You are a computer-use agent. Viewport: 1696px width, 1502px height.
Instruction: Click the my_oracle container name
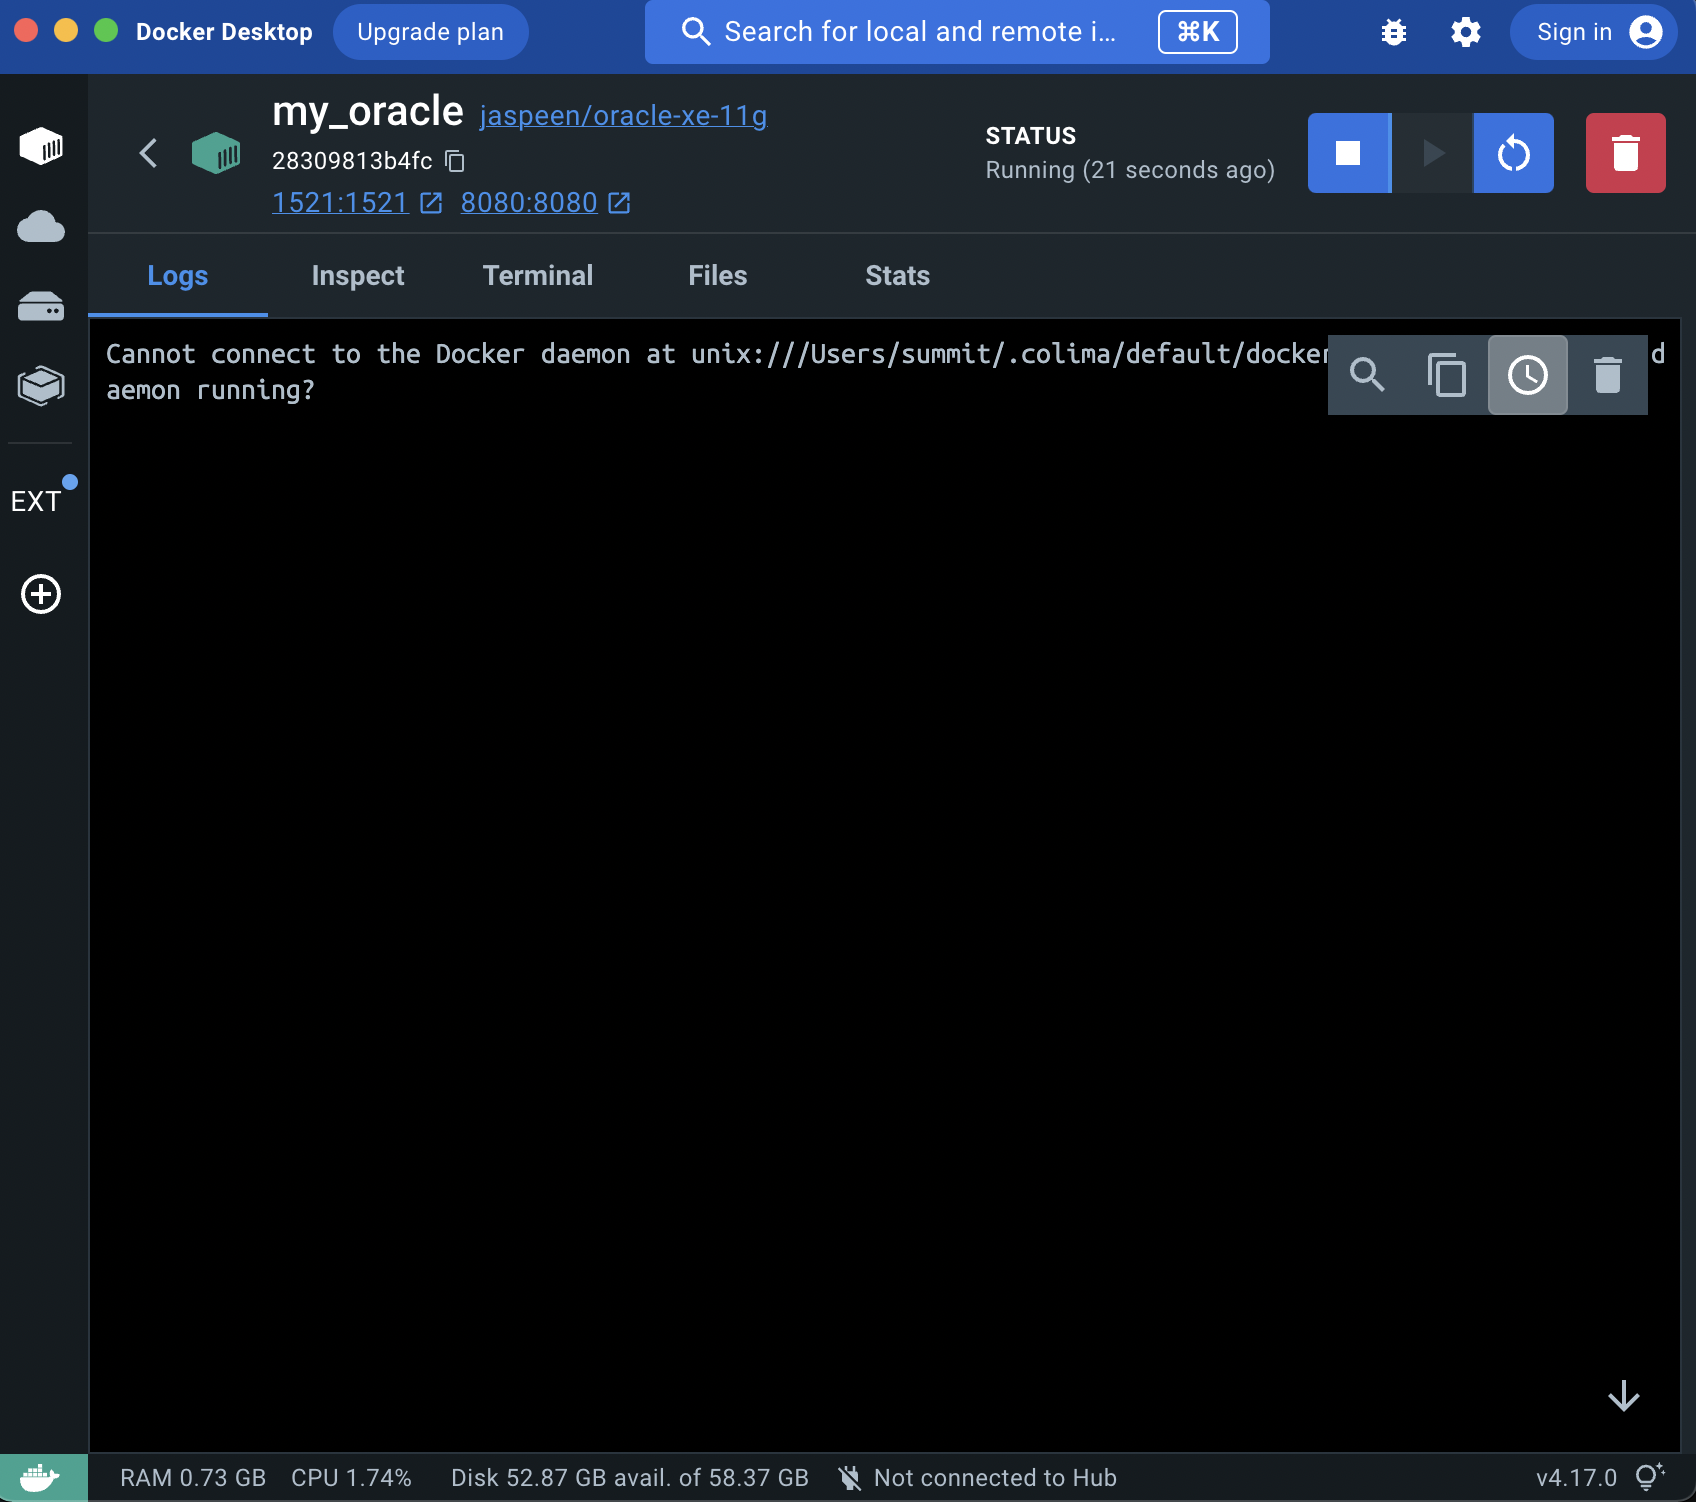pyautogui.click(x=368, y=112)
